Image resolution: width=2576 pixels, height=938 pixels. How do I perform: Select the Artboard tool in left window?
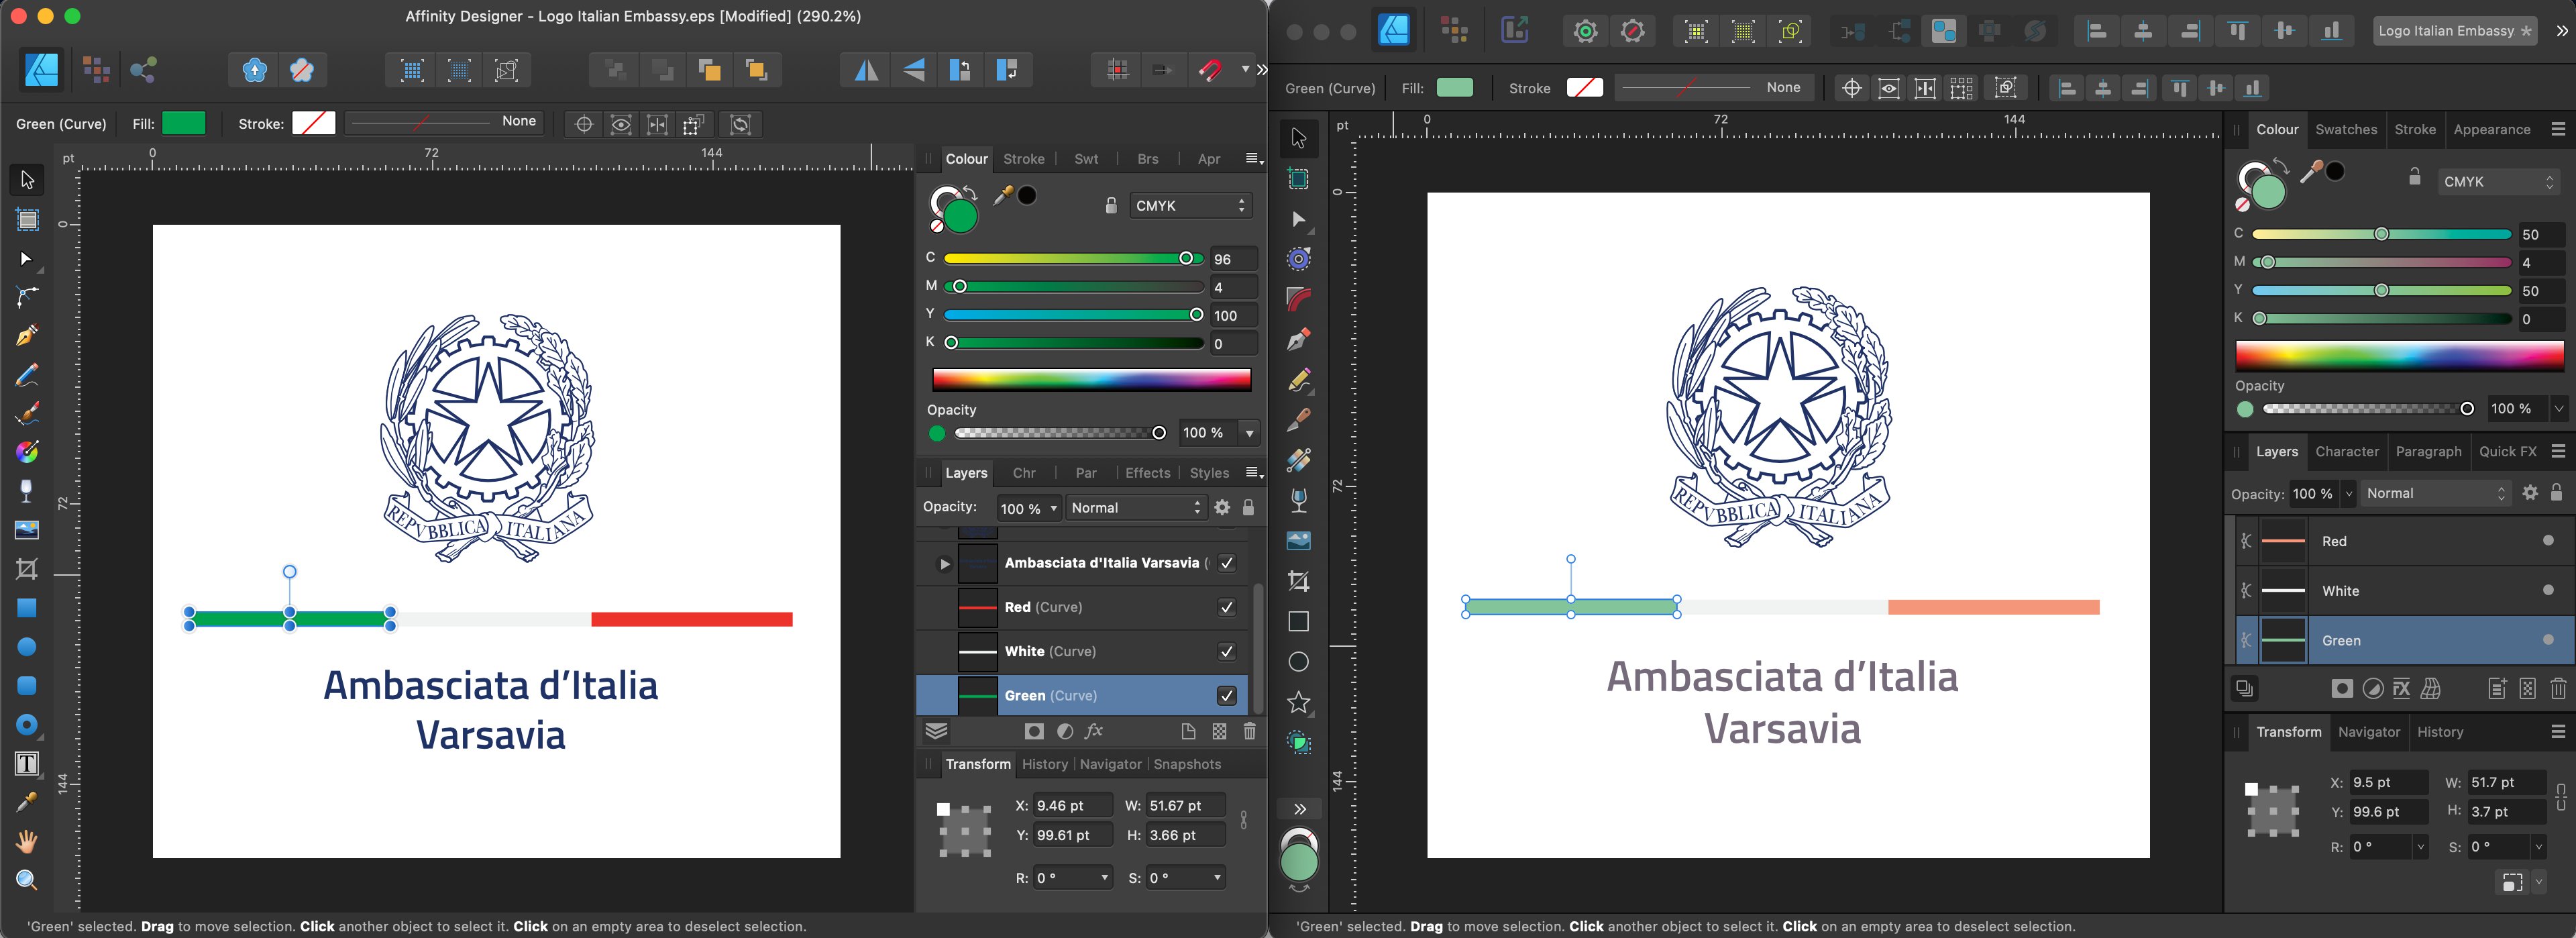click(27, 219)
